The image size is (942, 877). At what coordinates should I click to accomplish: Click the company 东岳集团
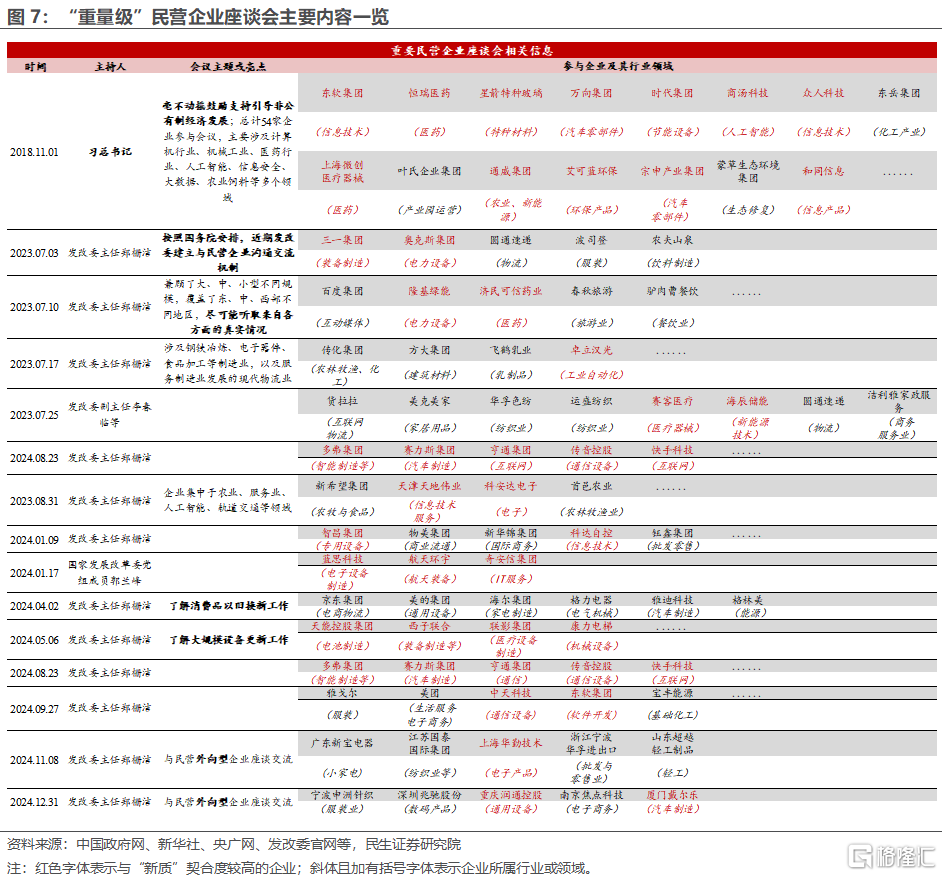click(899, 93)
